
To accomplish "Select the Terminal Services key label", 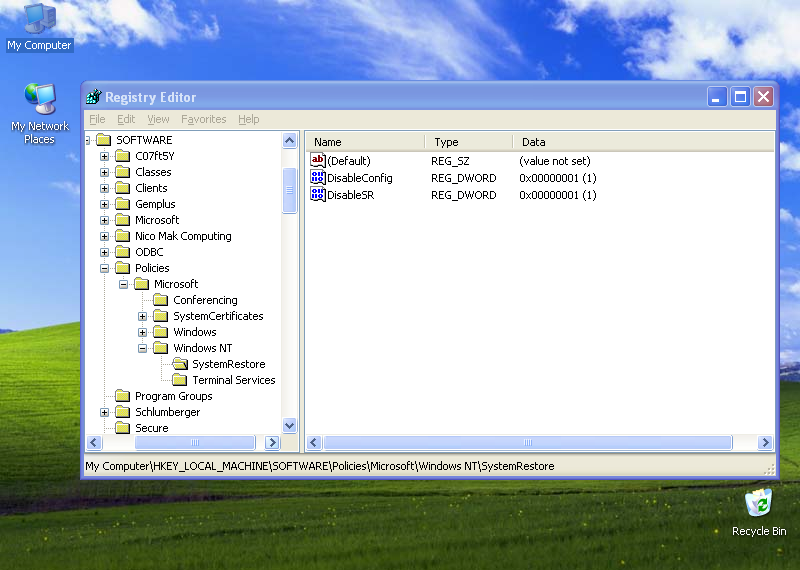I will pos(234,380).
